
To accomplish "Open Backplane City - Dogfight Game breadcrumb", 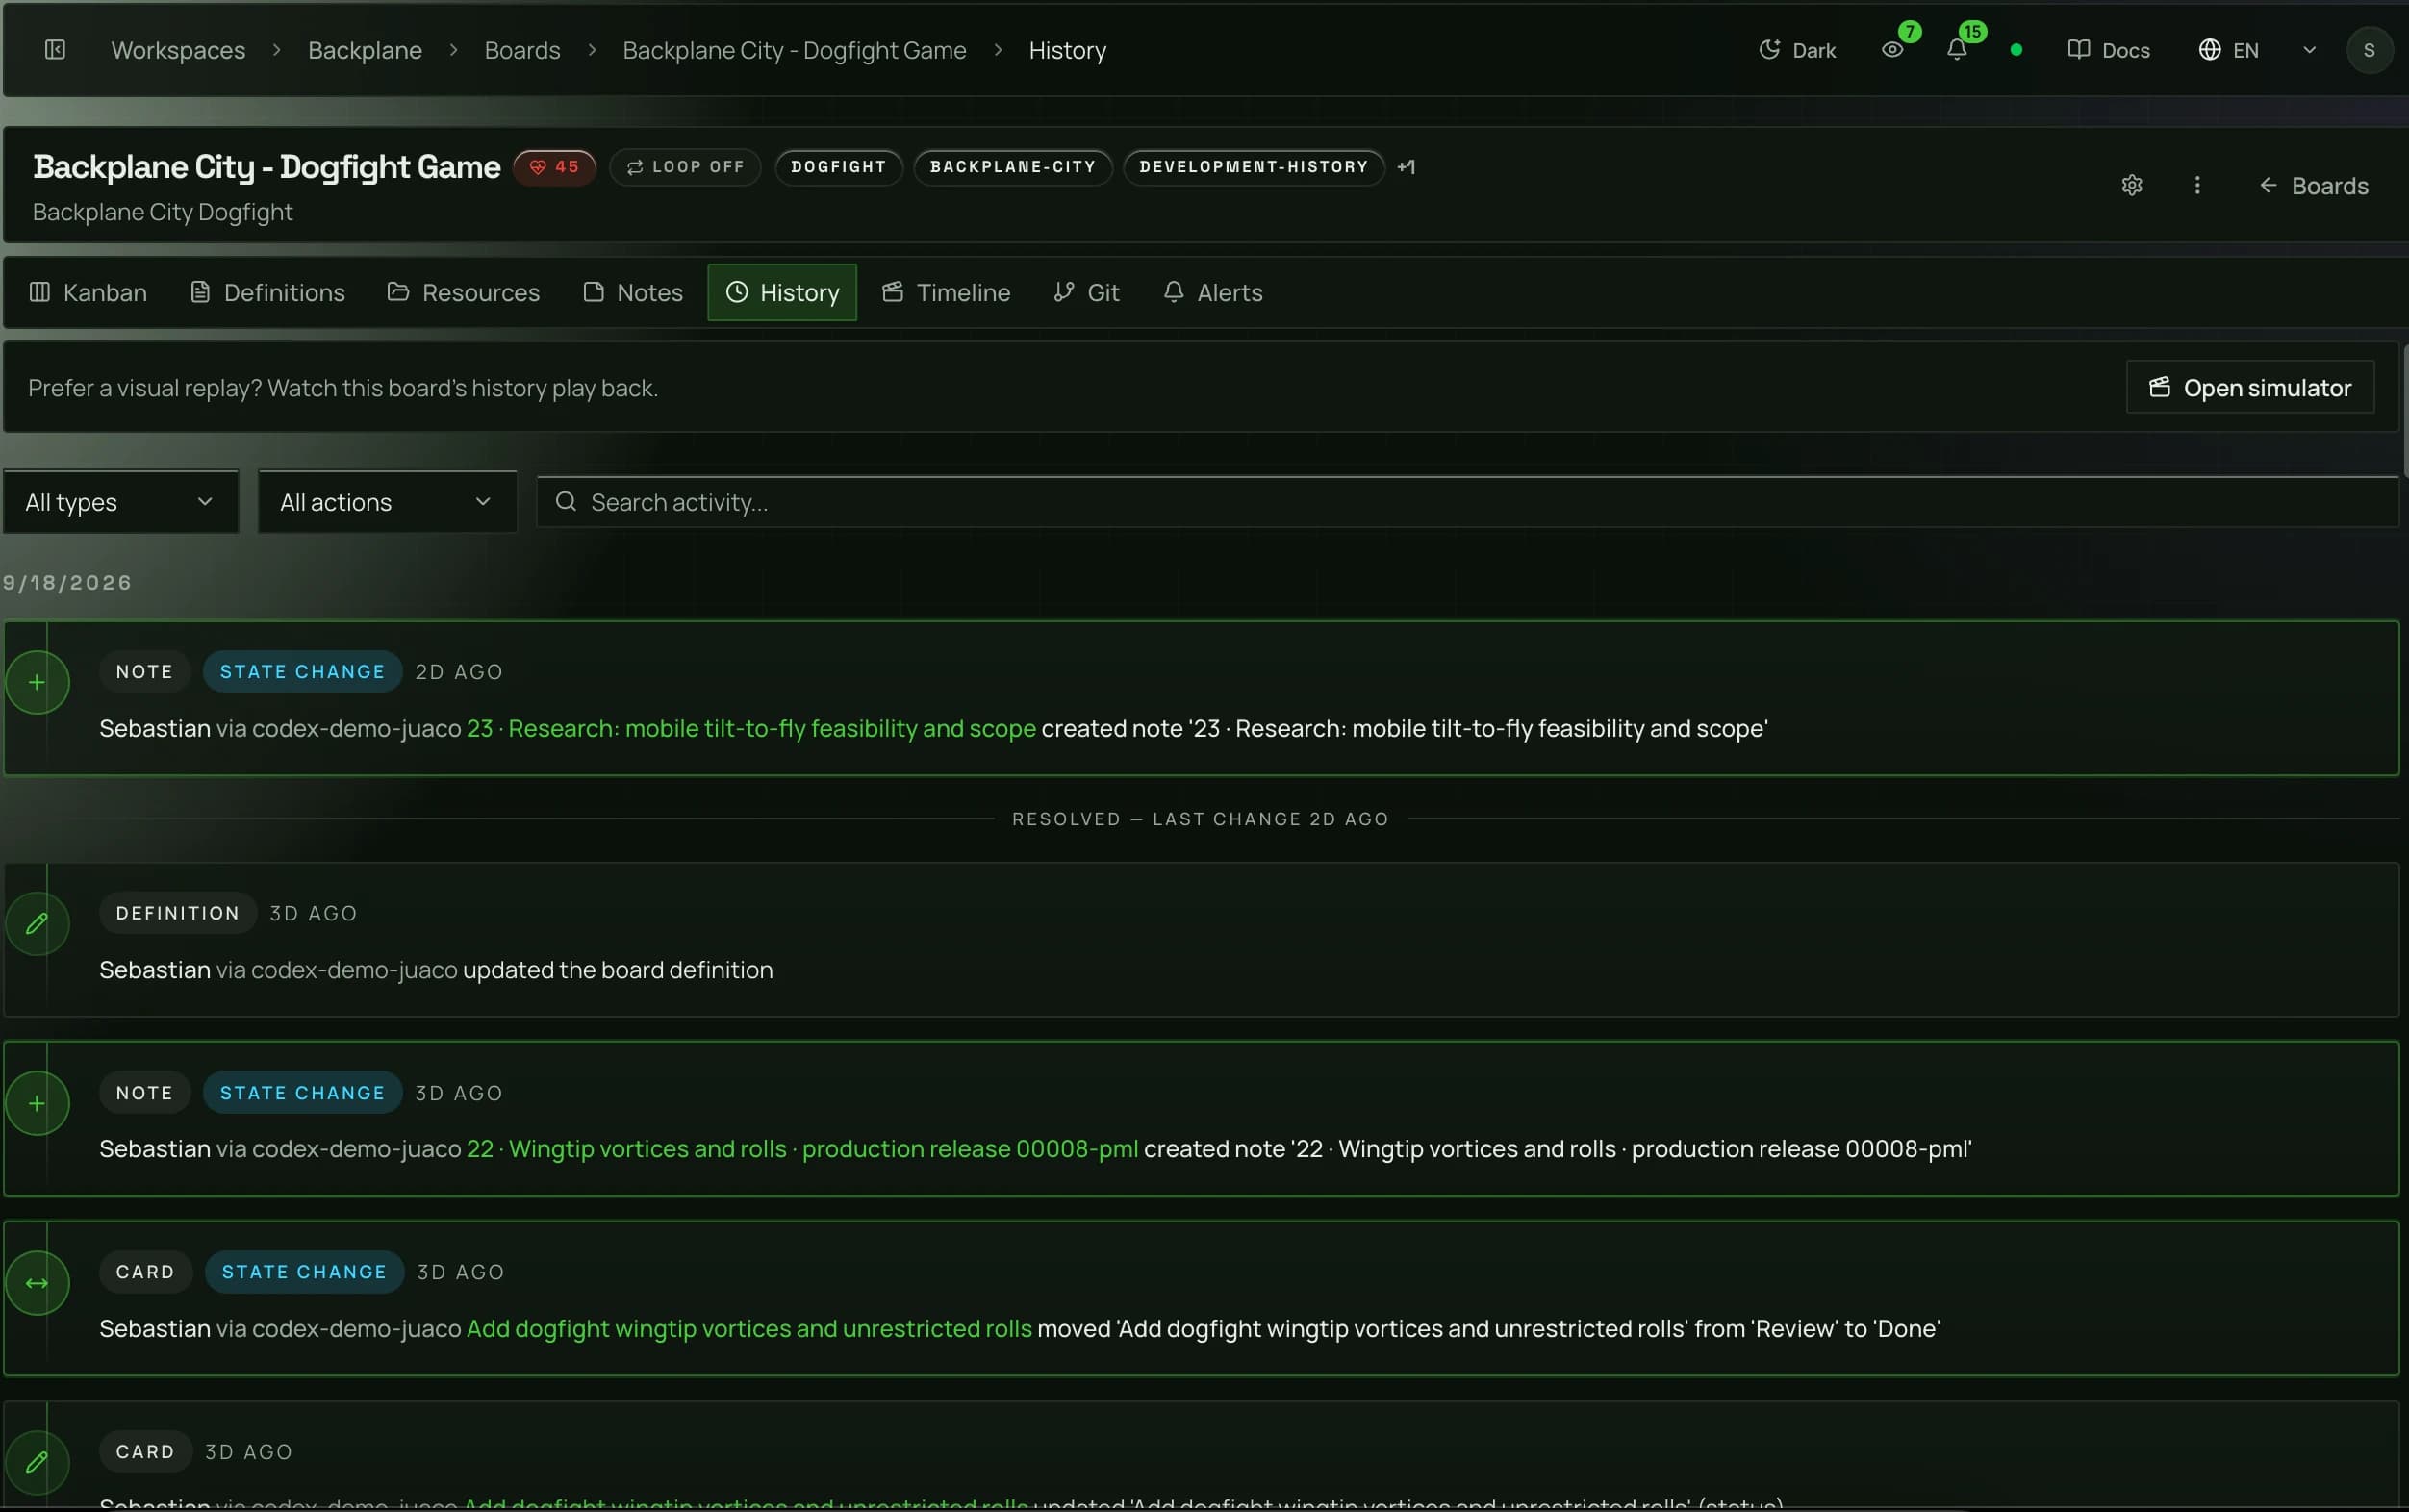I will (x=794, y=50).
